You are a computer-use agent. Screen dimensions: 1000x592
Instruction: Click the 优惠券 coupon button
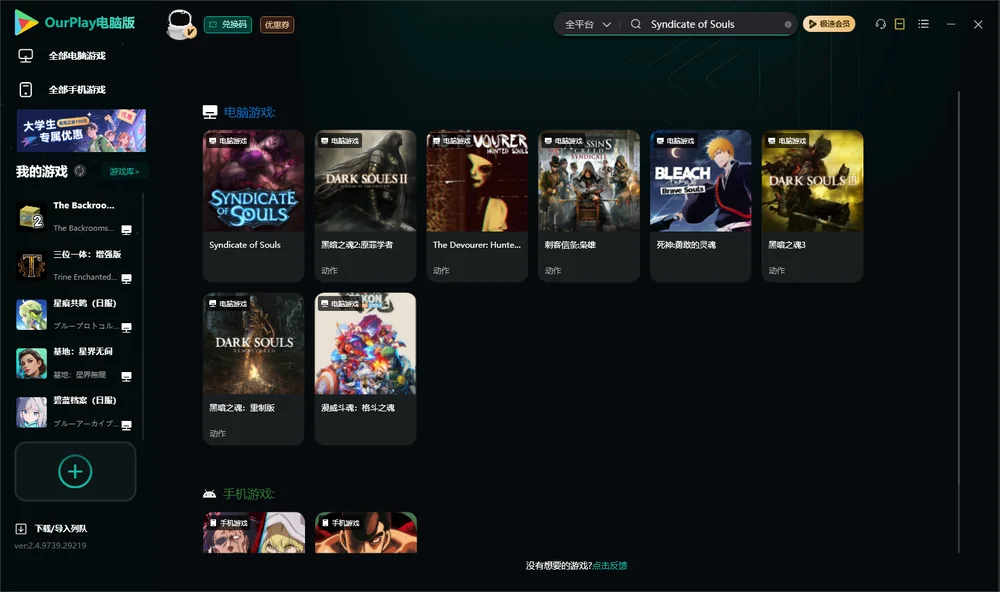(277, 25)
